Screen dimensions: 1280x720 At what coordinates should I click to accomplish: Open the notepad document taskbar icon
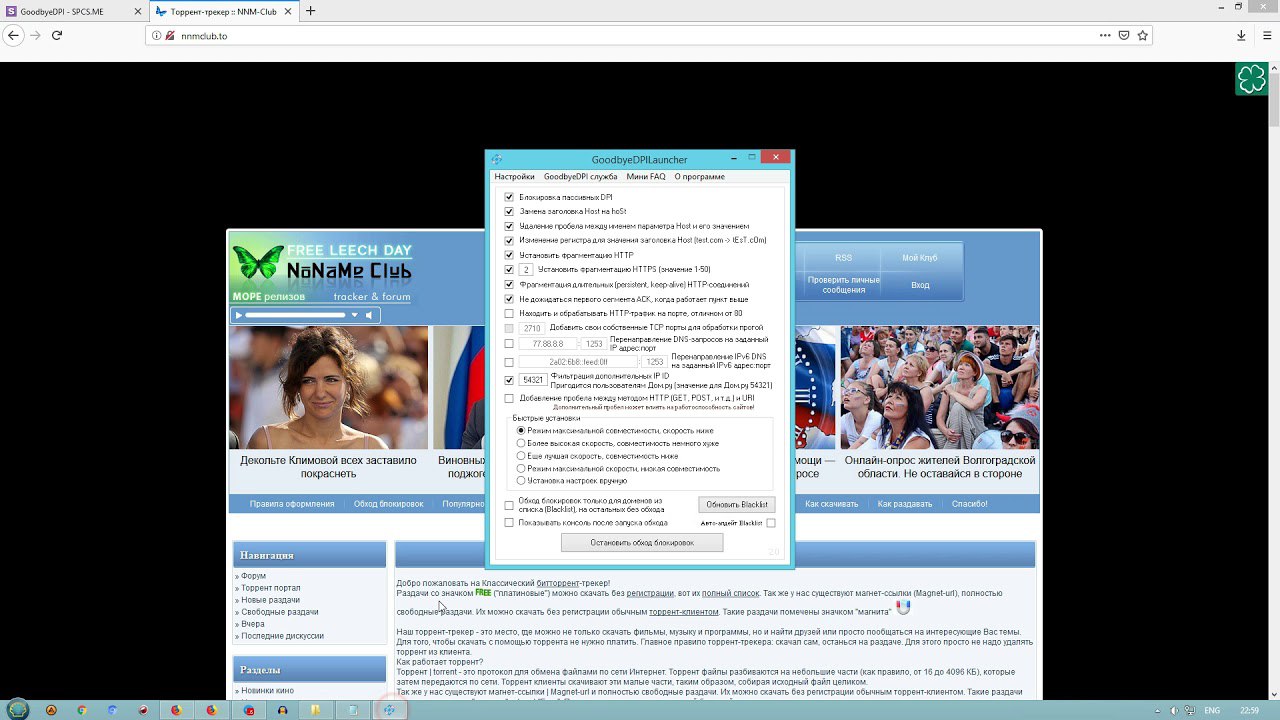click(x=353, y=710)
